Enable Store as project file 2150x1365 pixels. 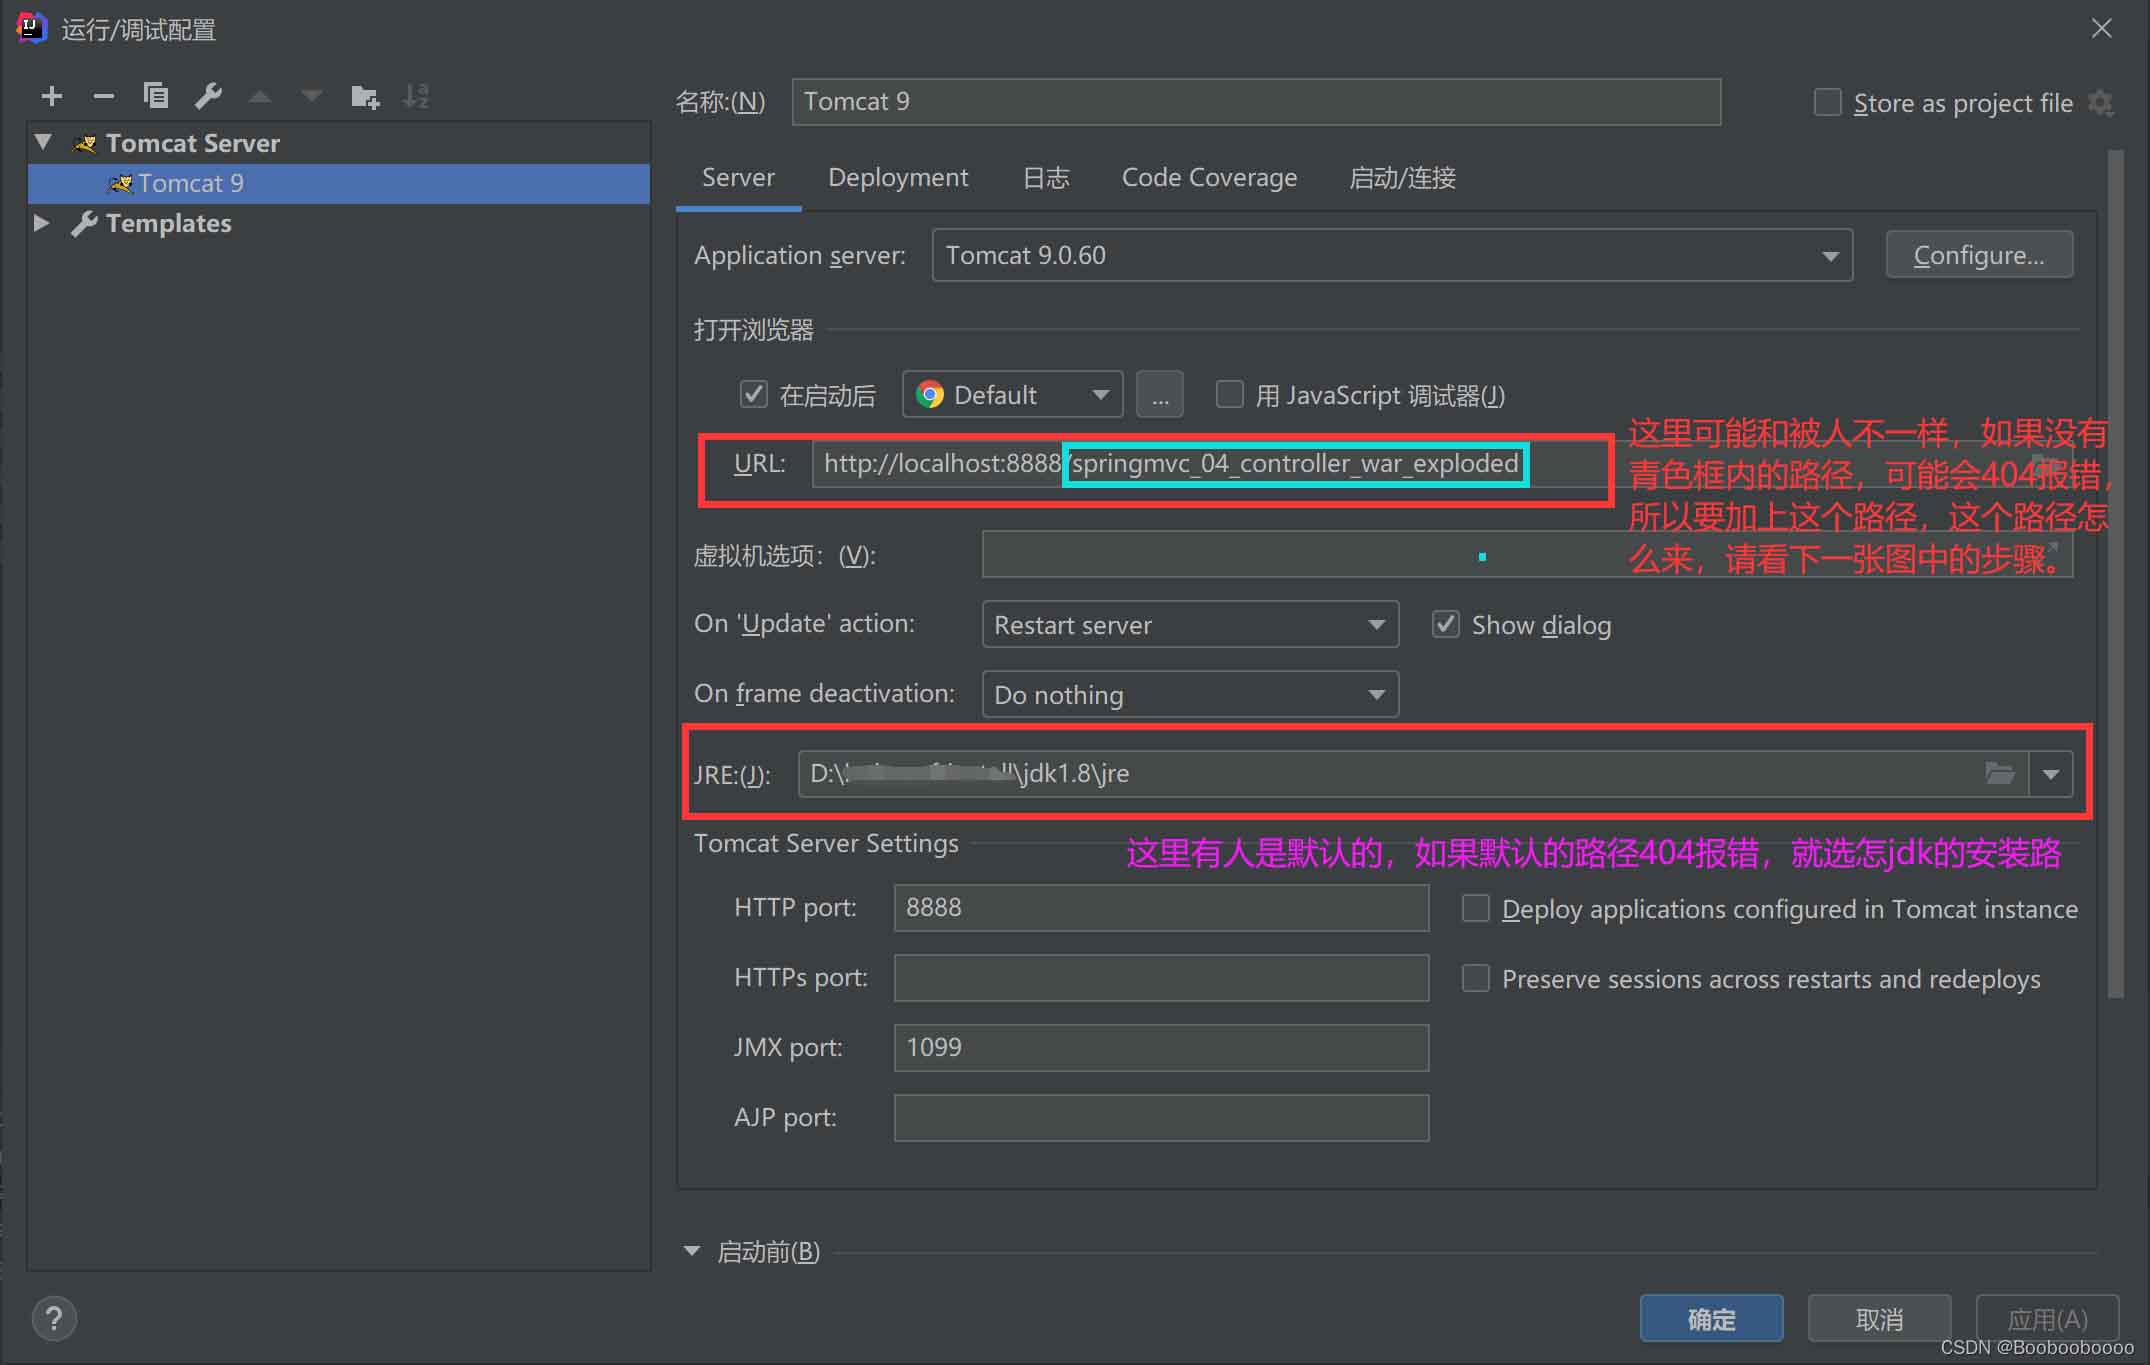1828,102
